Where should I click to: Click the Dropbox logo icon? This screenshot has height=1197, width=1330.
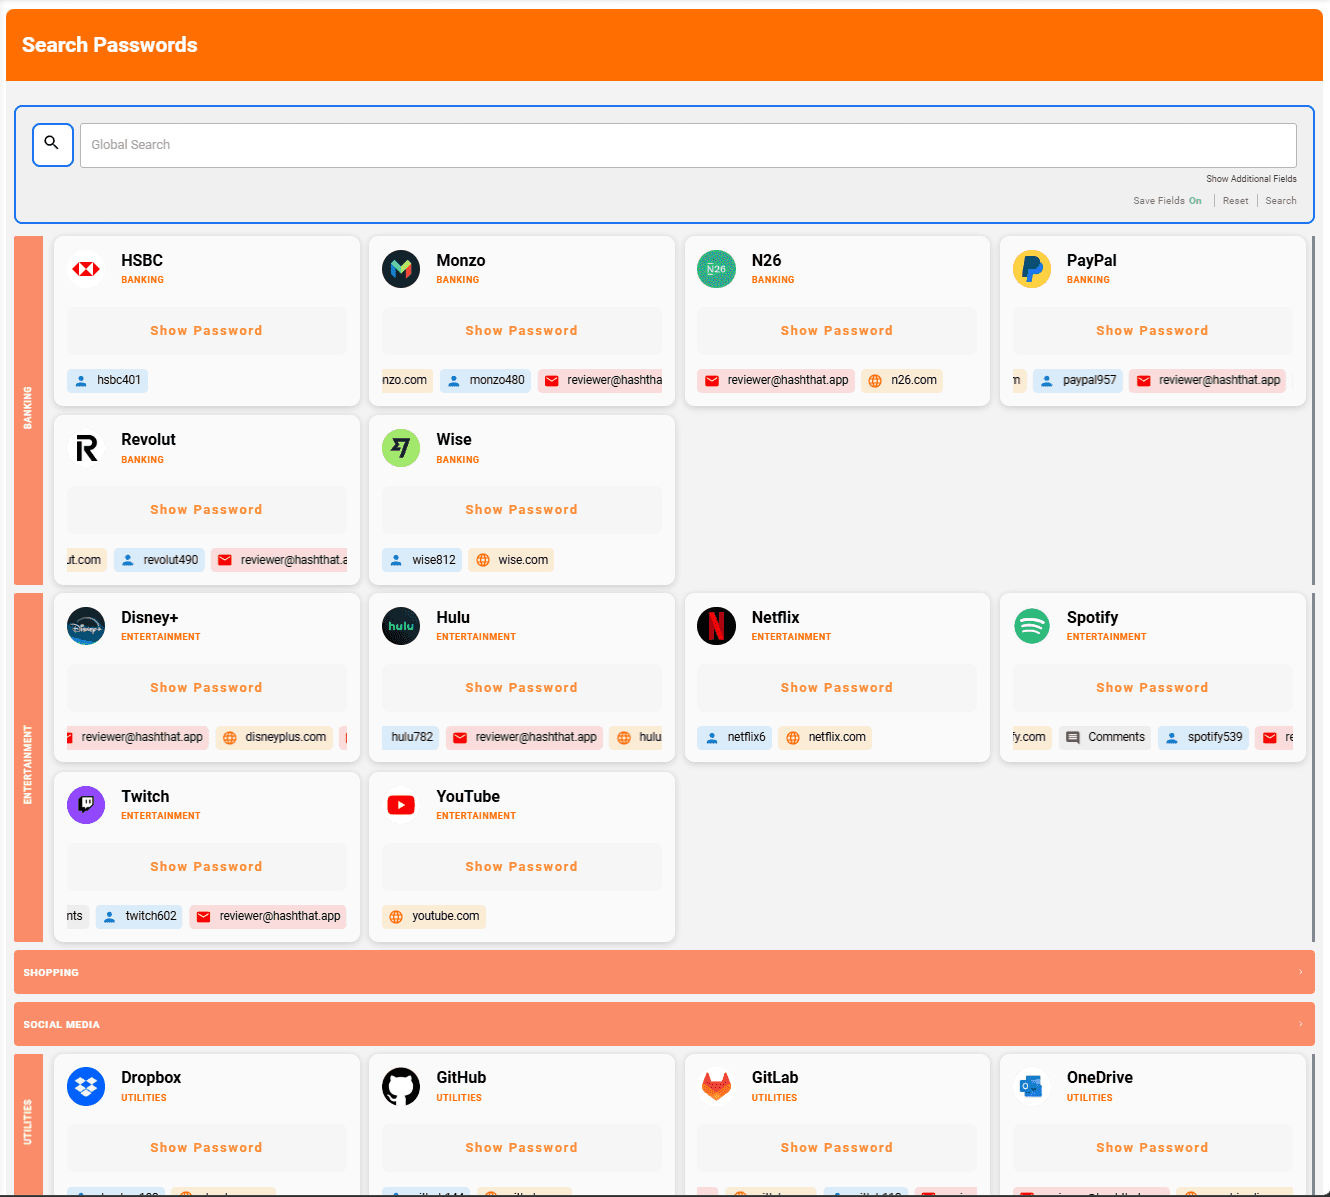tap(86, 1086)
